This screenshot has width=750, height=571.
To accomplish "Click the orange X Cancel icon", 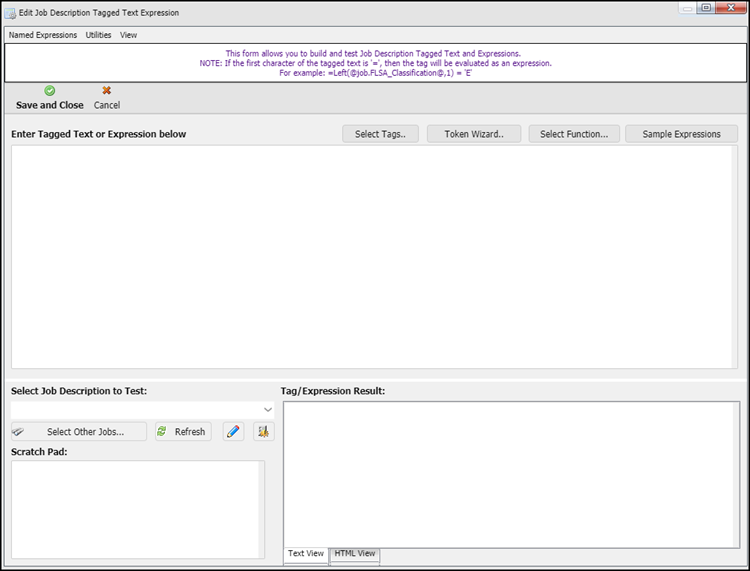I will tap(107, 91).
